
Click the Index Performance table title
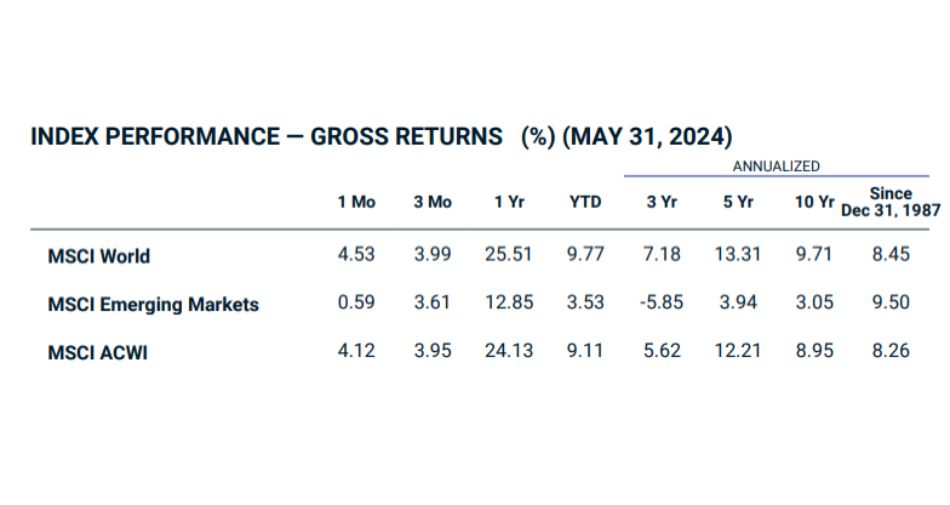(381, 137)
